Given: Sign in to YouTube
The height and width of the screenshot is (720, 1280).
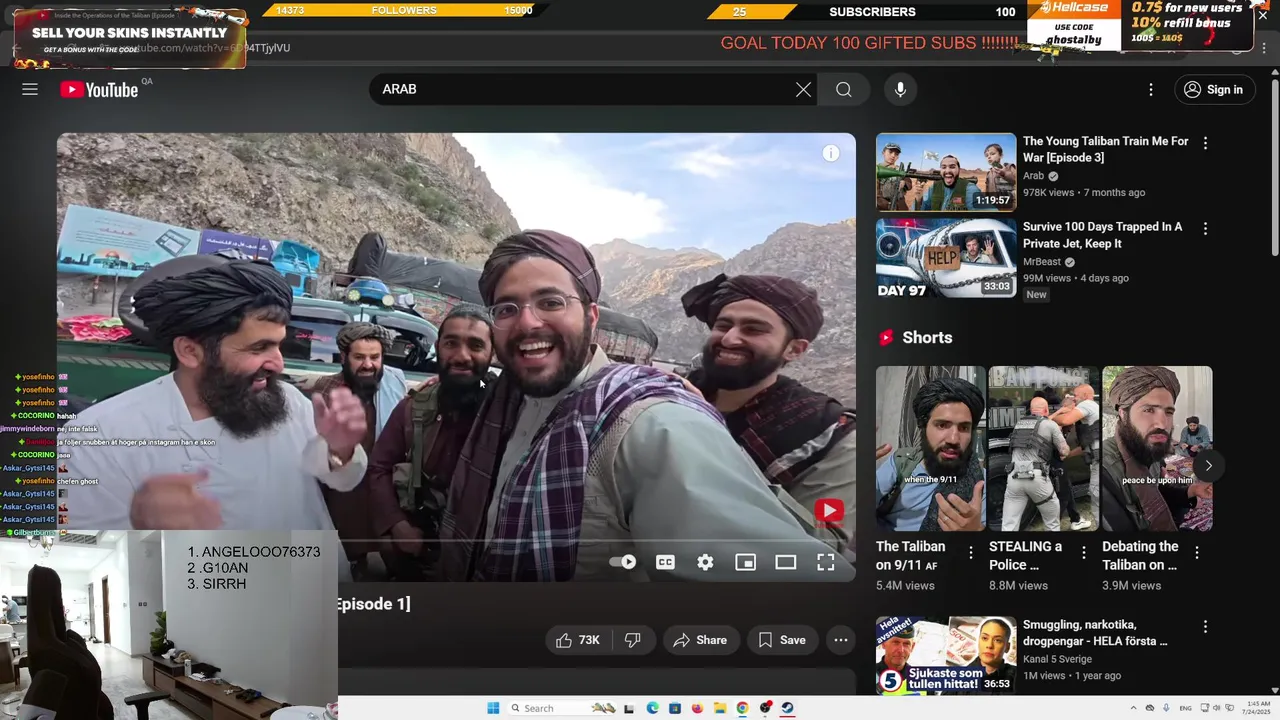Looking at the screenshot, I should click(1214, 89).
